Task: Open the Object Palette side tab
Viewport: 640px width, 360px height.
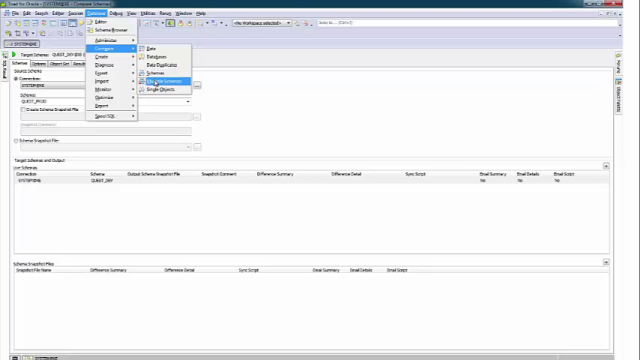Action: pyautogui.click(x=618, y=96)
